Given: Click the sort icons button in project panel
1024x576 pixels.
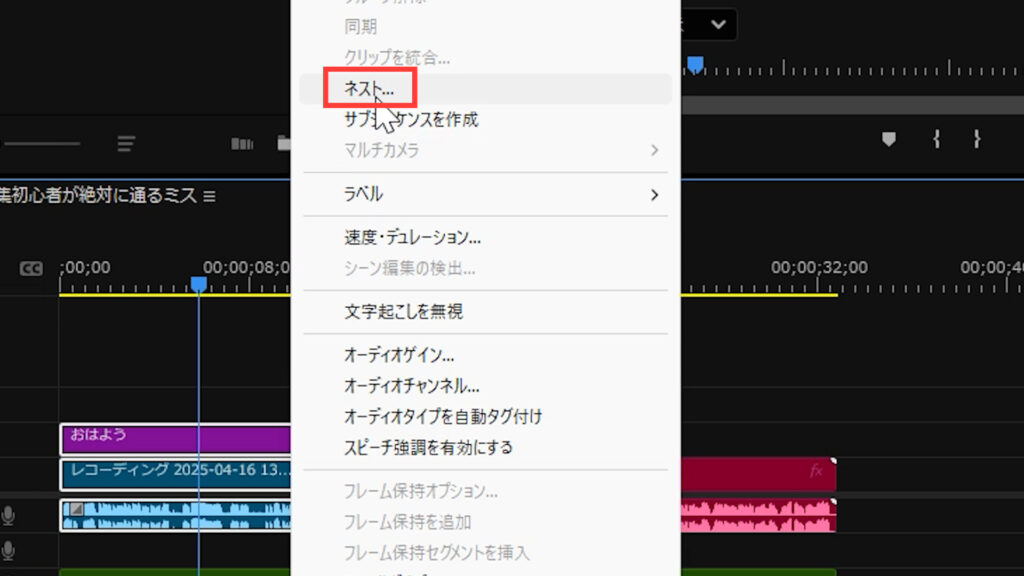Looking at the screenshot, I should coord(126,143).
